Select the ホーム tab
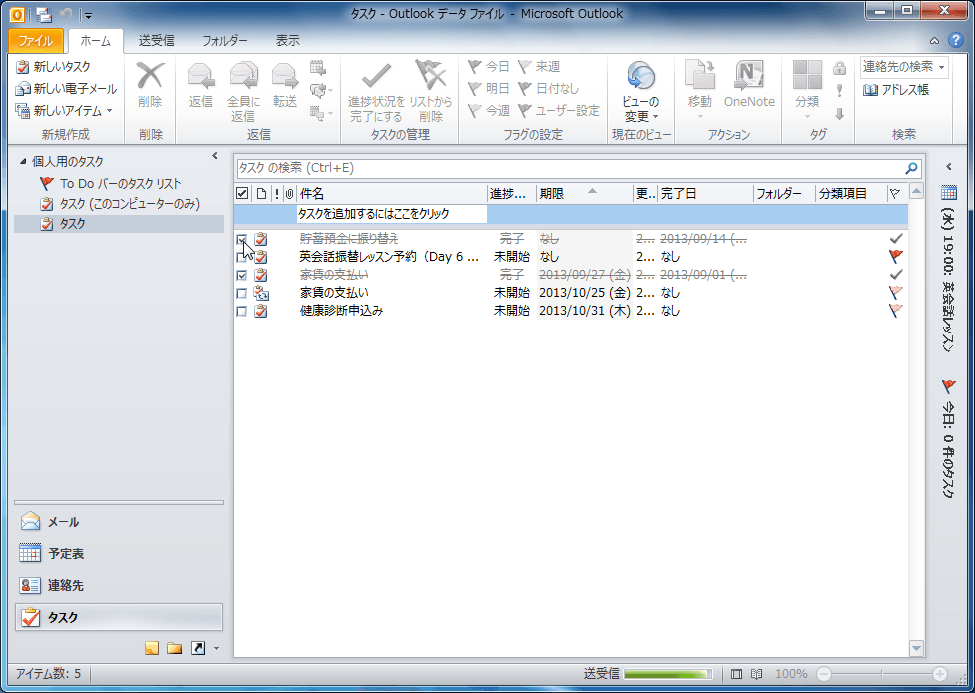This screenshot has height=693, width=975. click(x=96, y=41)
